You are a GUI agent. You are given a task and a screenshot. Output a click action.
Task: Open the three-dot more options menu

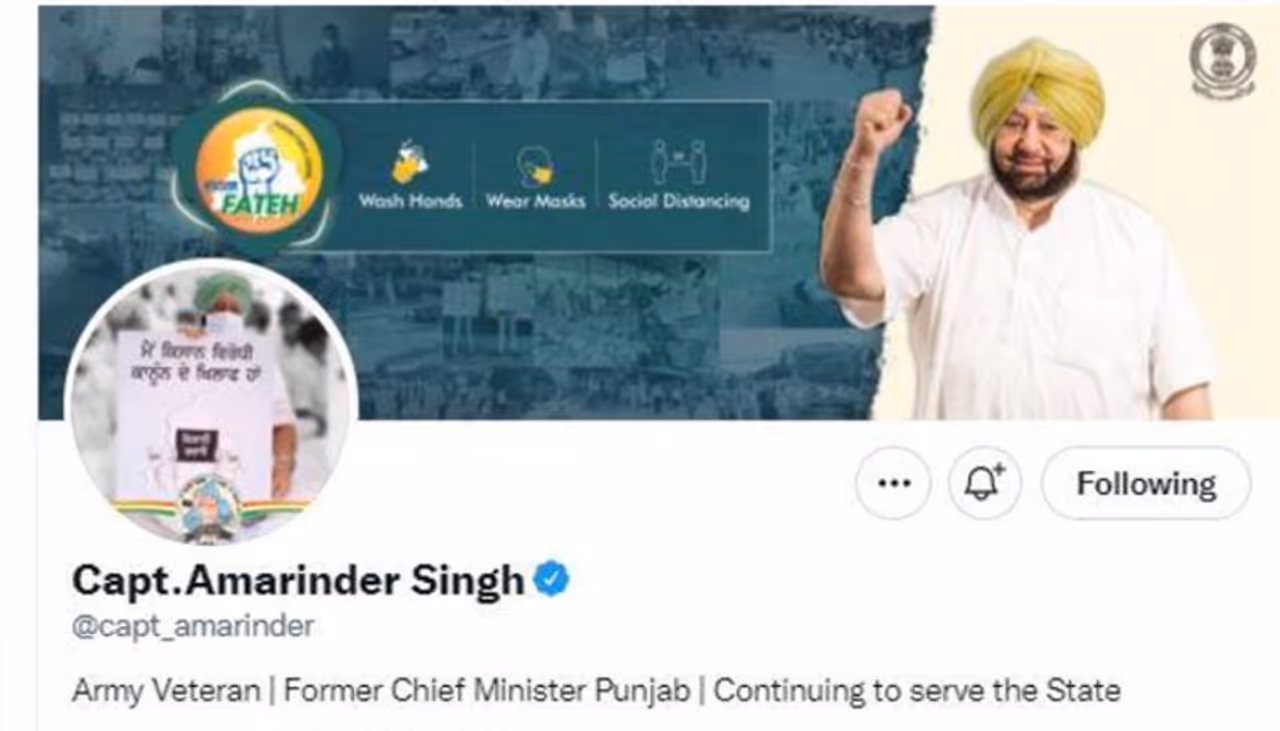click(x=893, y=484)
